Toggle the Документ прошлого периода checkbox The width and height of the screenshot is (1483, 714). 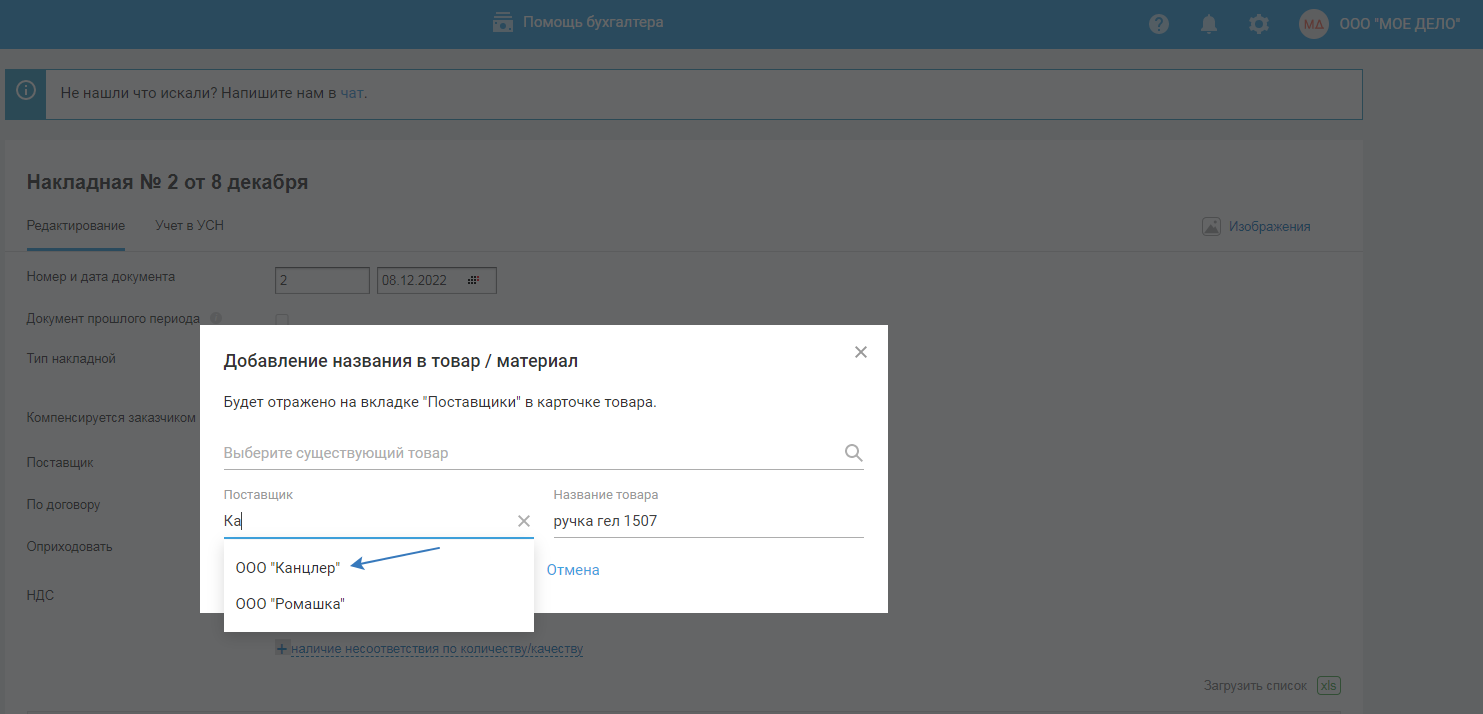[x=282, y=320]
